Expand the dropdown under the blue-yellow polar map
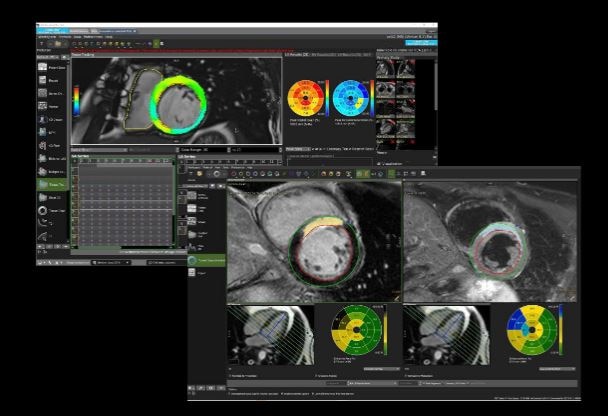The width and height of the screenshot is (608, 416). (549, 369)
